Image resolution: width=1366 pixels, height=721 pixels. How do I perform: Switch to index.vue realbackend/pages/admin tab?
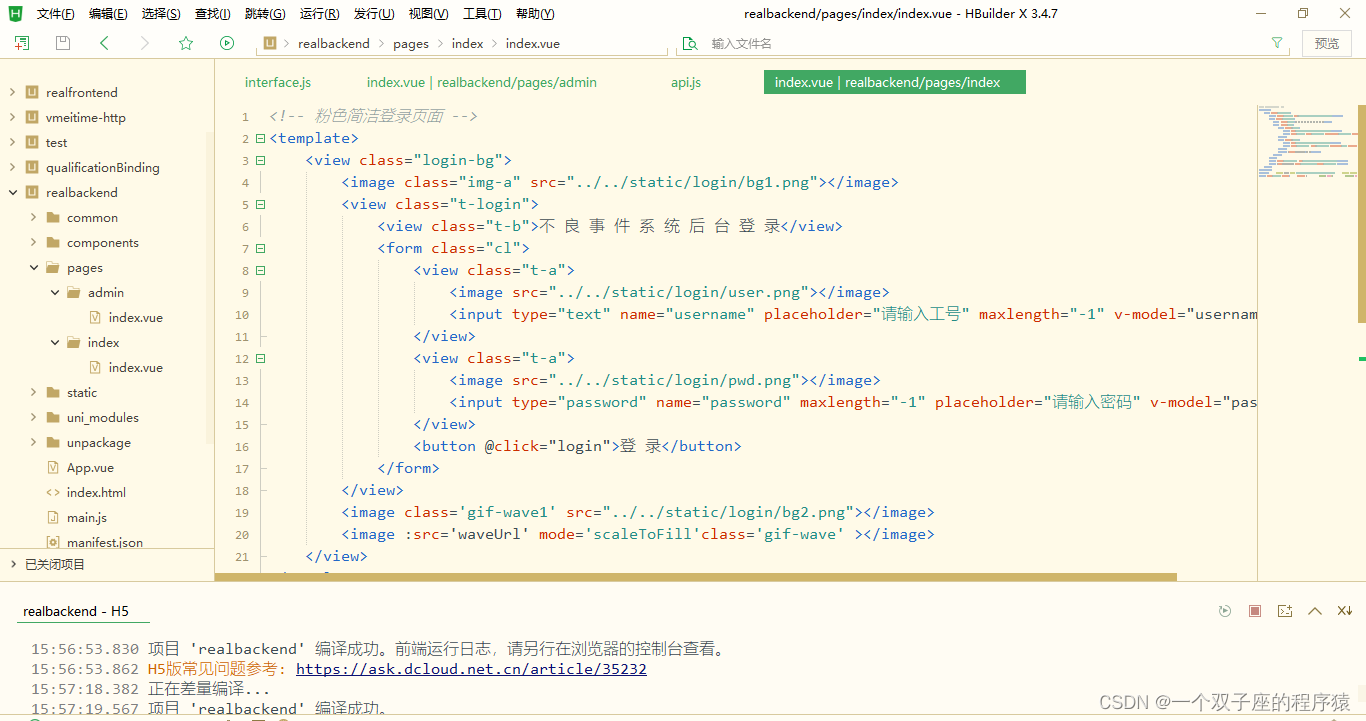click(x=482, y=82)
